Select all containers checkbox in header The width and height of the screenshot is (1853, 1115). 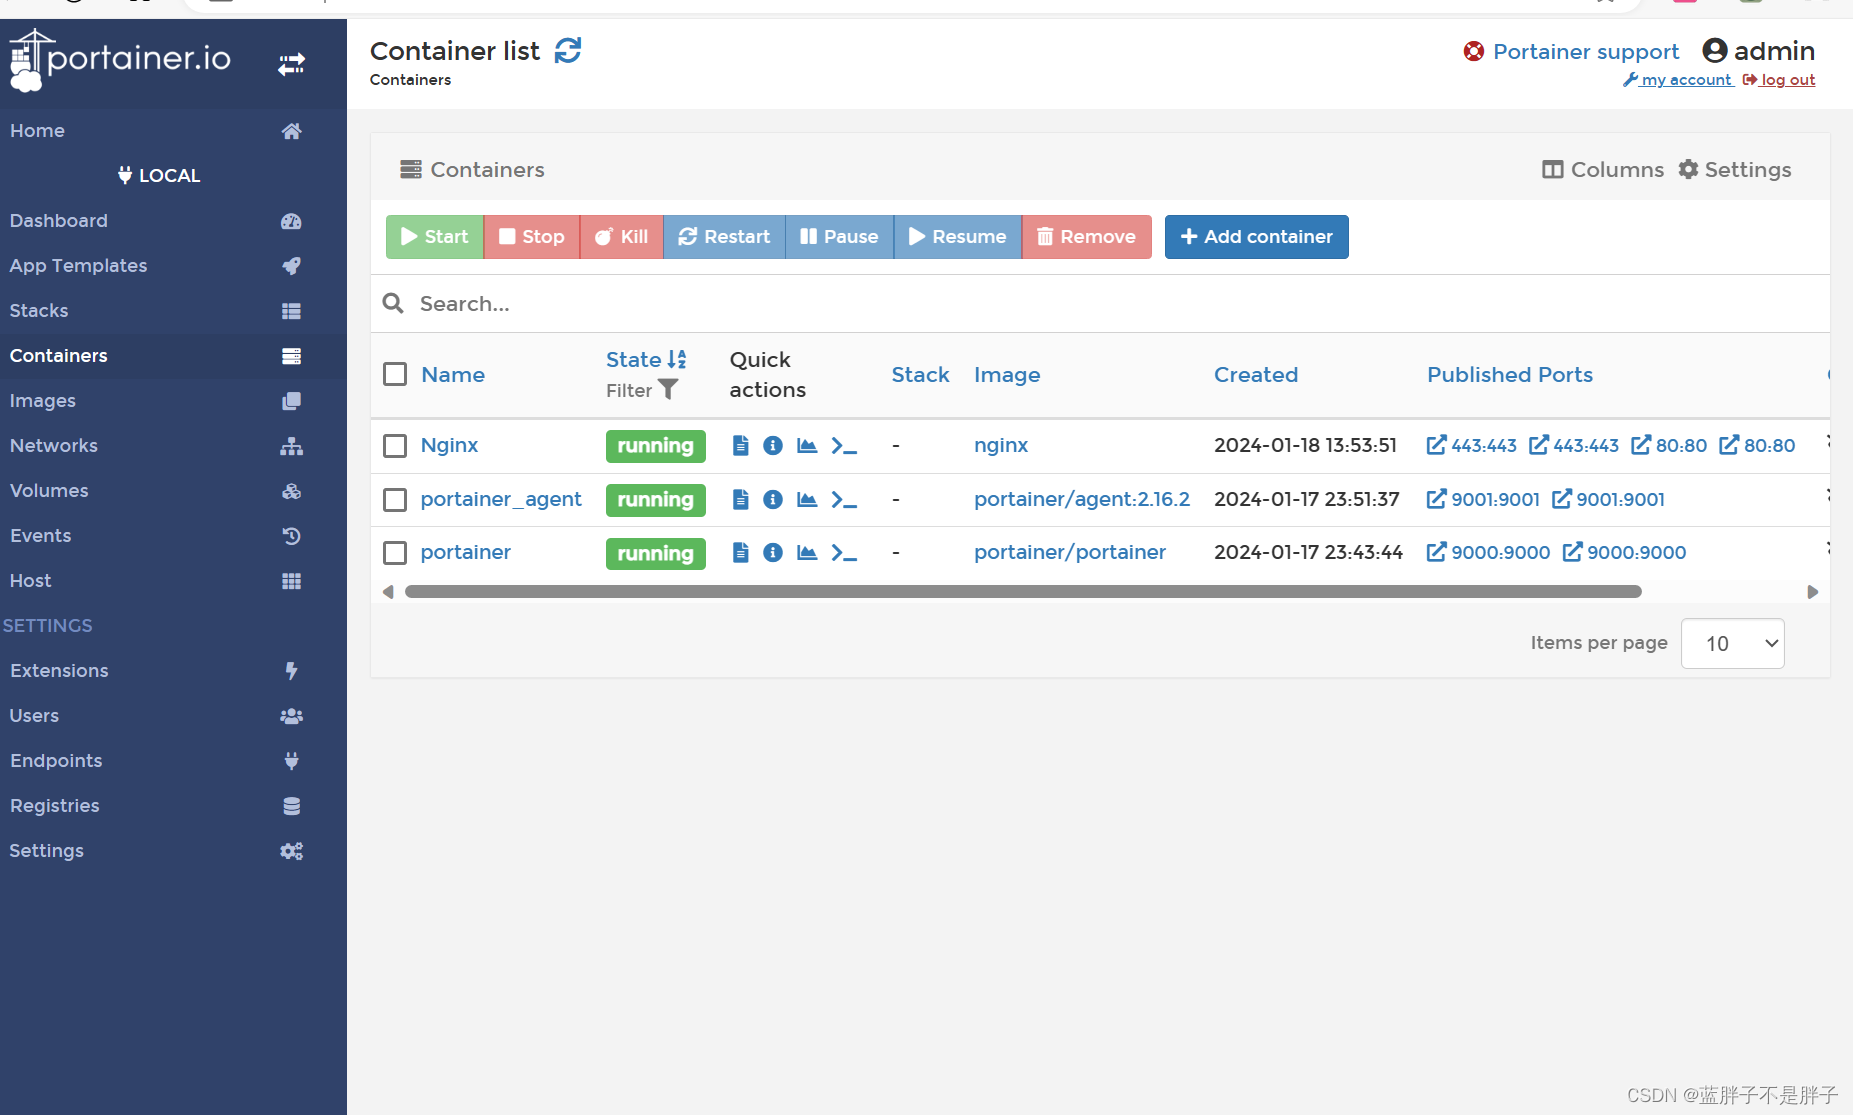395,374
